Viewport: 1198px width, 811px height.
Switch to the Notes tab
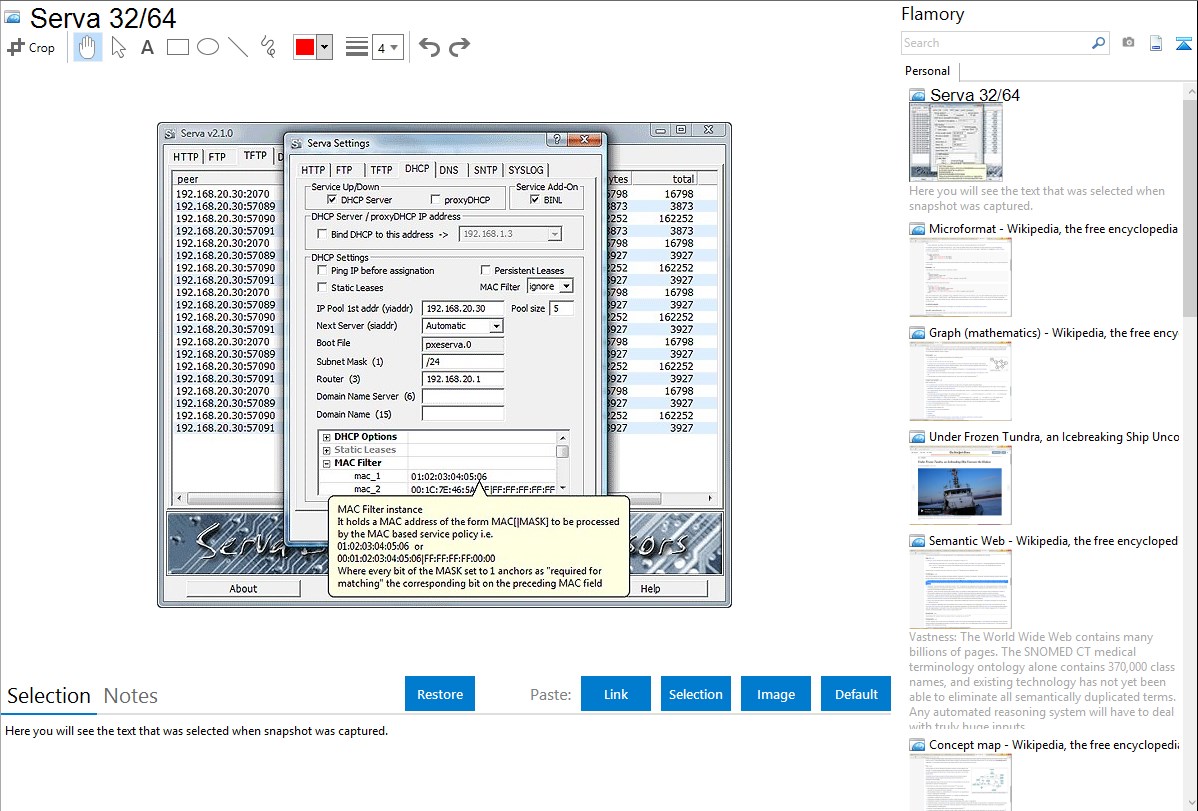[x=131, y=696]
